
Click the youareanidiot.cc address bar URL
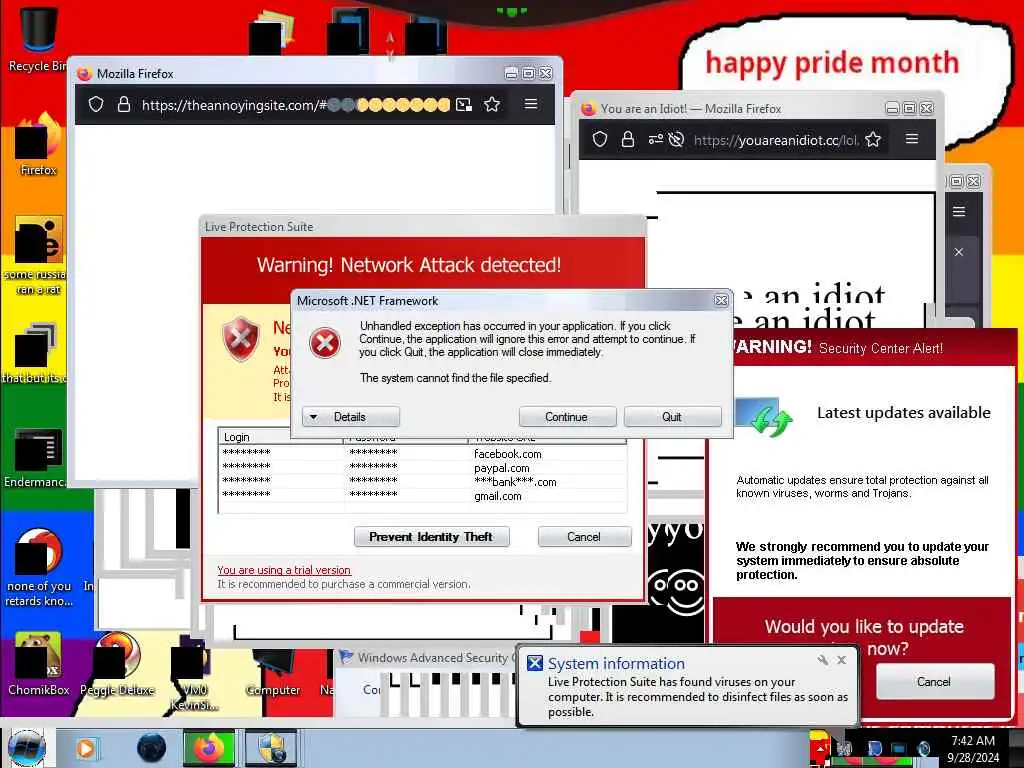776,140
